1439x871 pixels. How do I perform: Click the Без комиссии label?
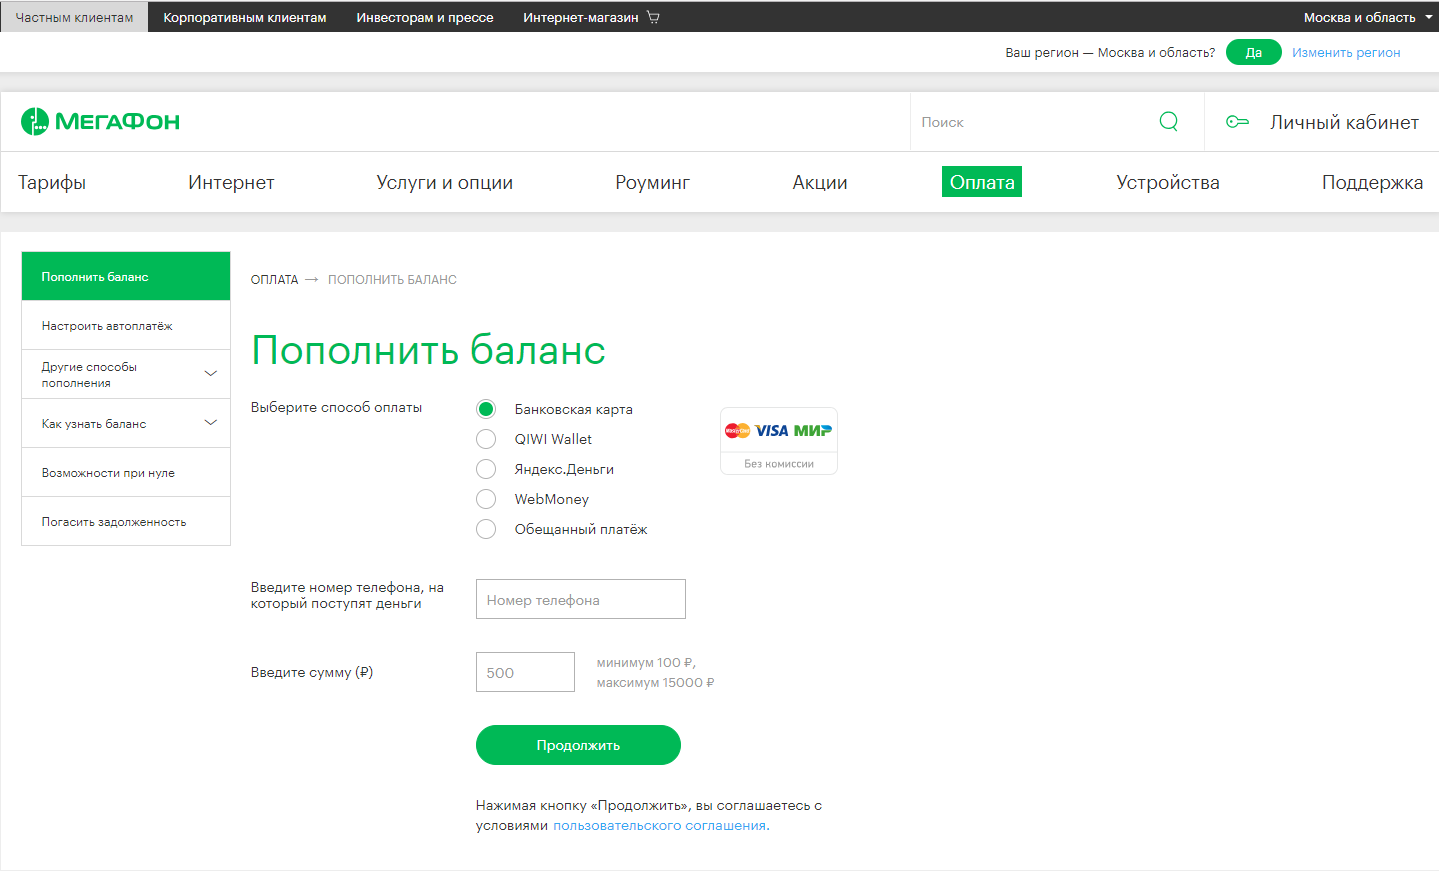click(x=779, y=463)
